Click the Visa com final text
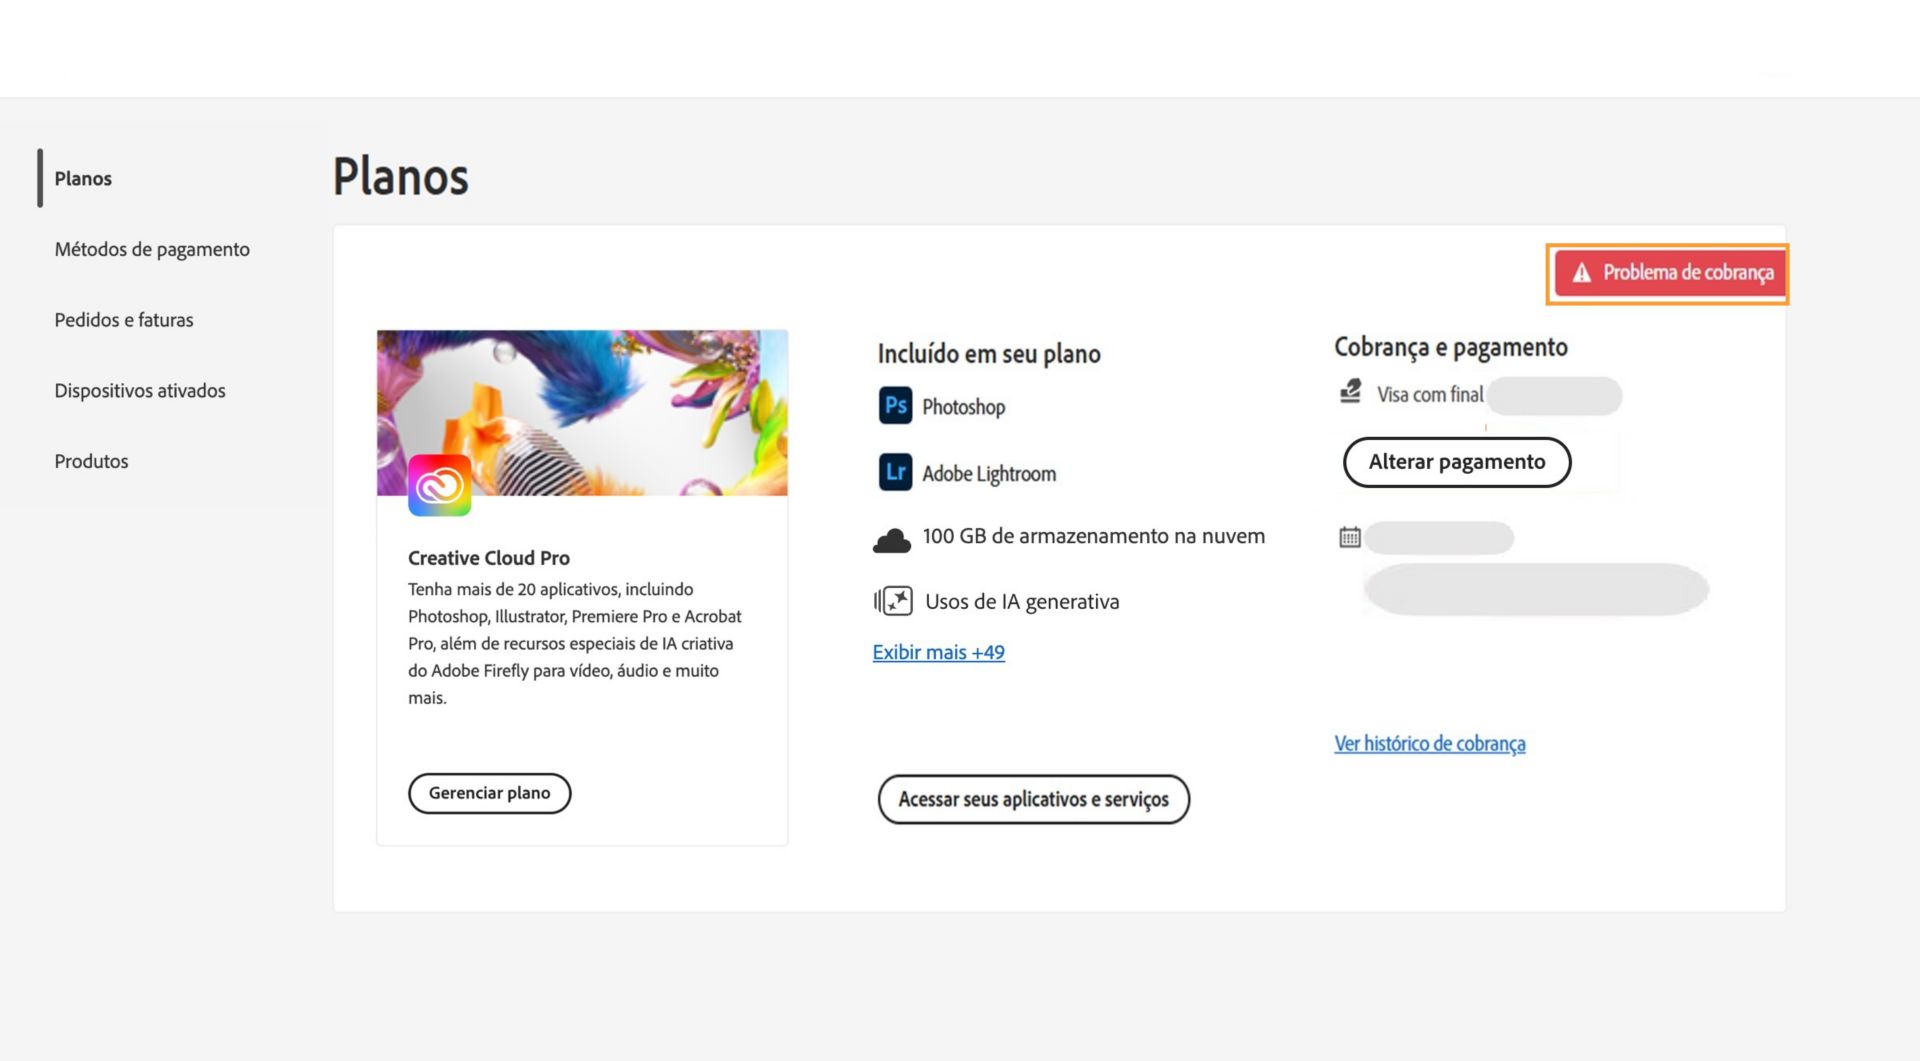The height and width of the screenshot is (1061, 1920). click(x=1430, y=395)
